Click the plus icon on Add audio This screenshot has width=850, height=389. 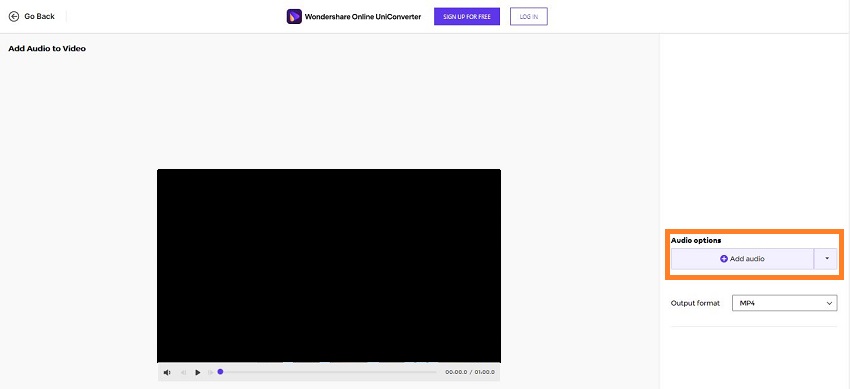(724, 259)
